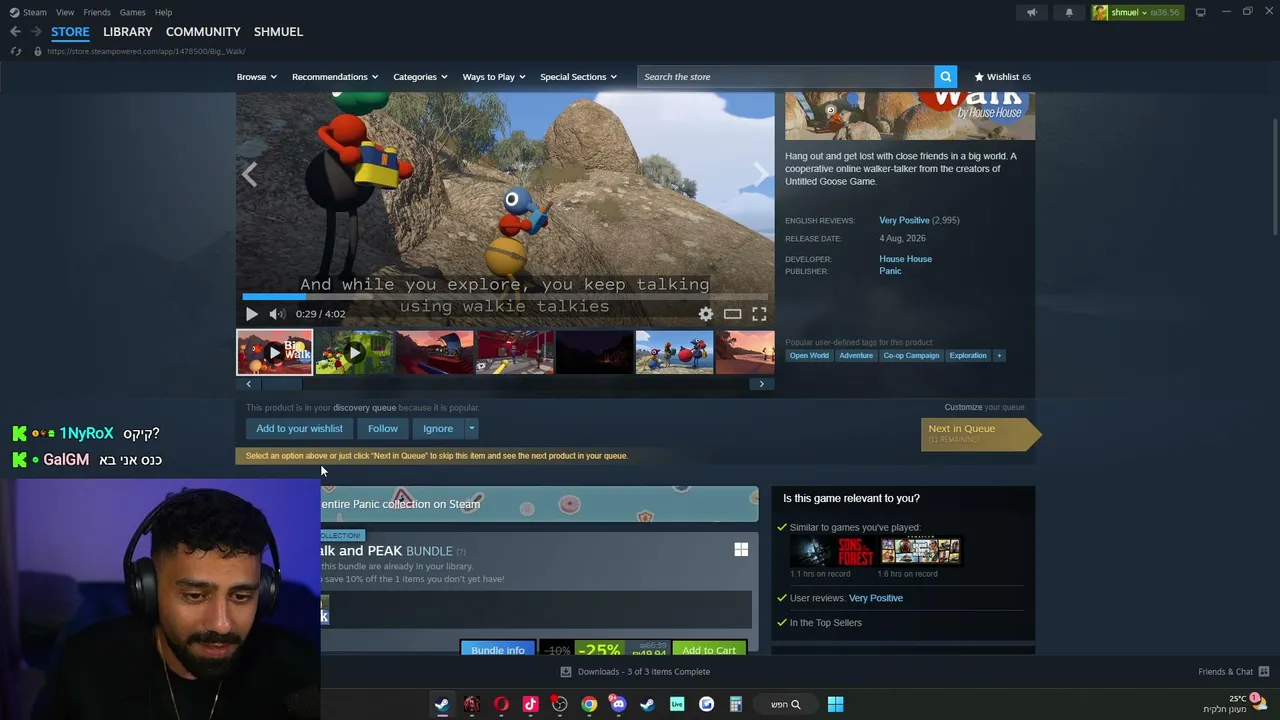Show next media with right arrow
Screen dimensions: 1280x720
point(761,175)
